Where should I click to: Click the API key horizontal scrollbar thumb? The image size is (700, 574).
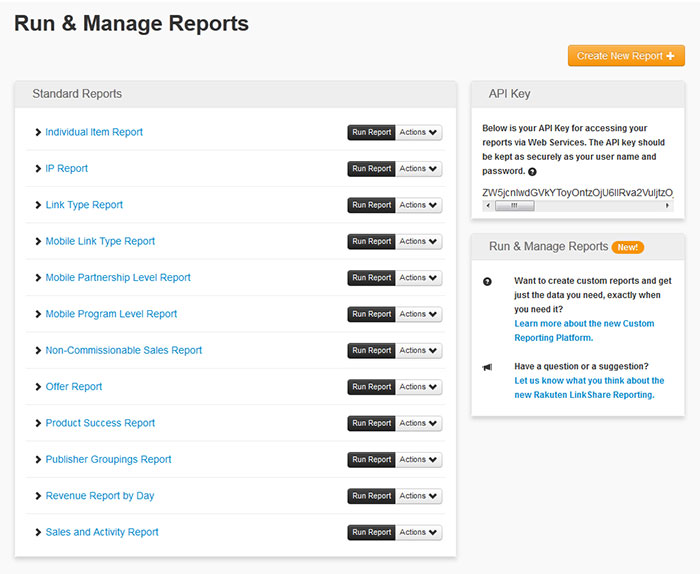[x=513, y=206]
